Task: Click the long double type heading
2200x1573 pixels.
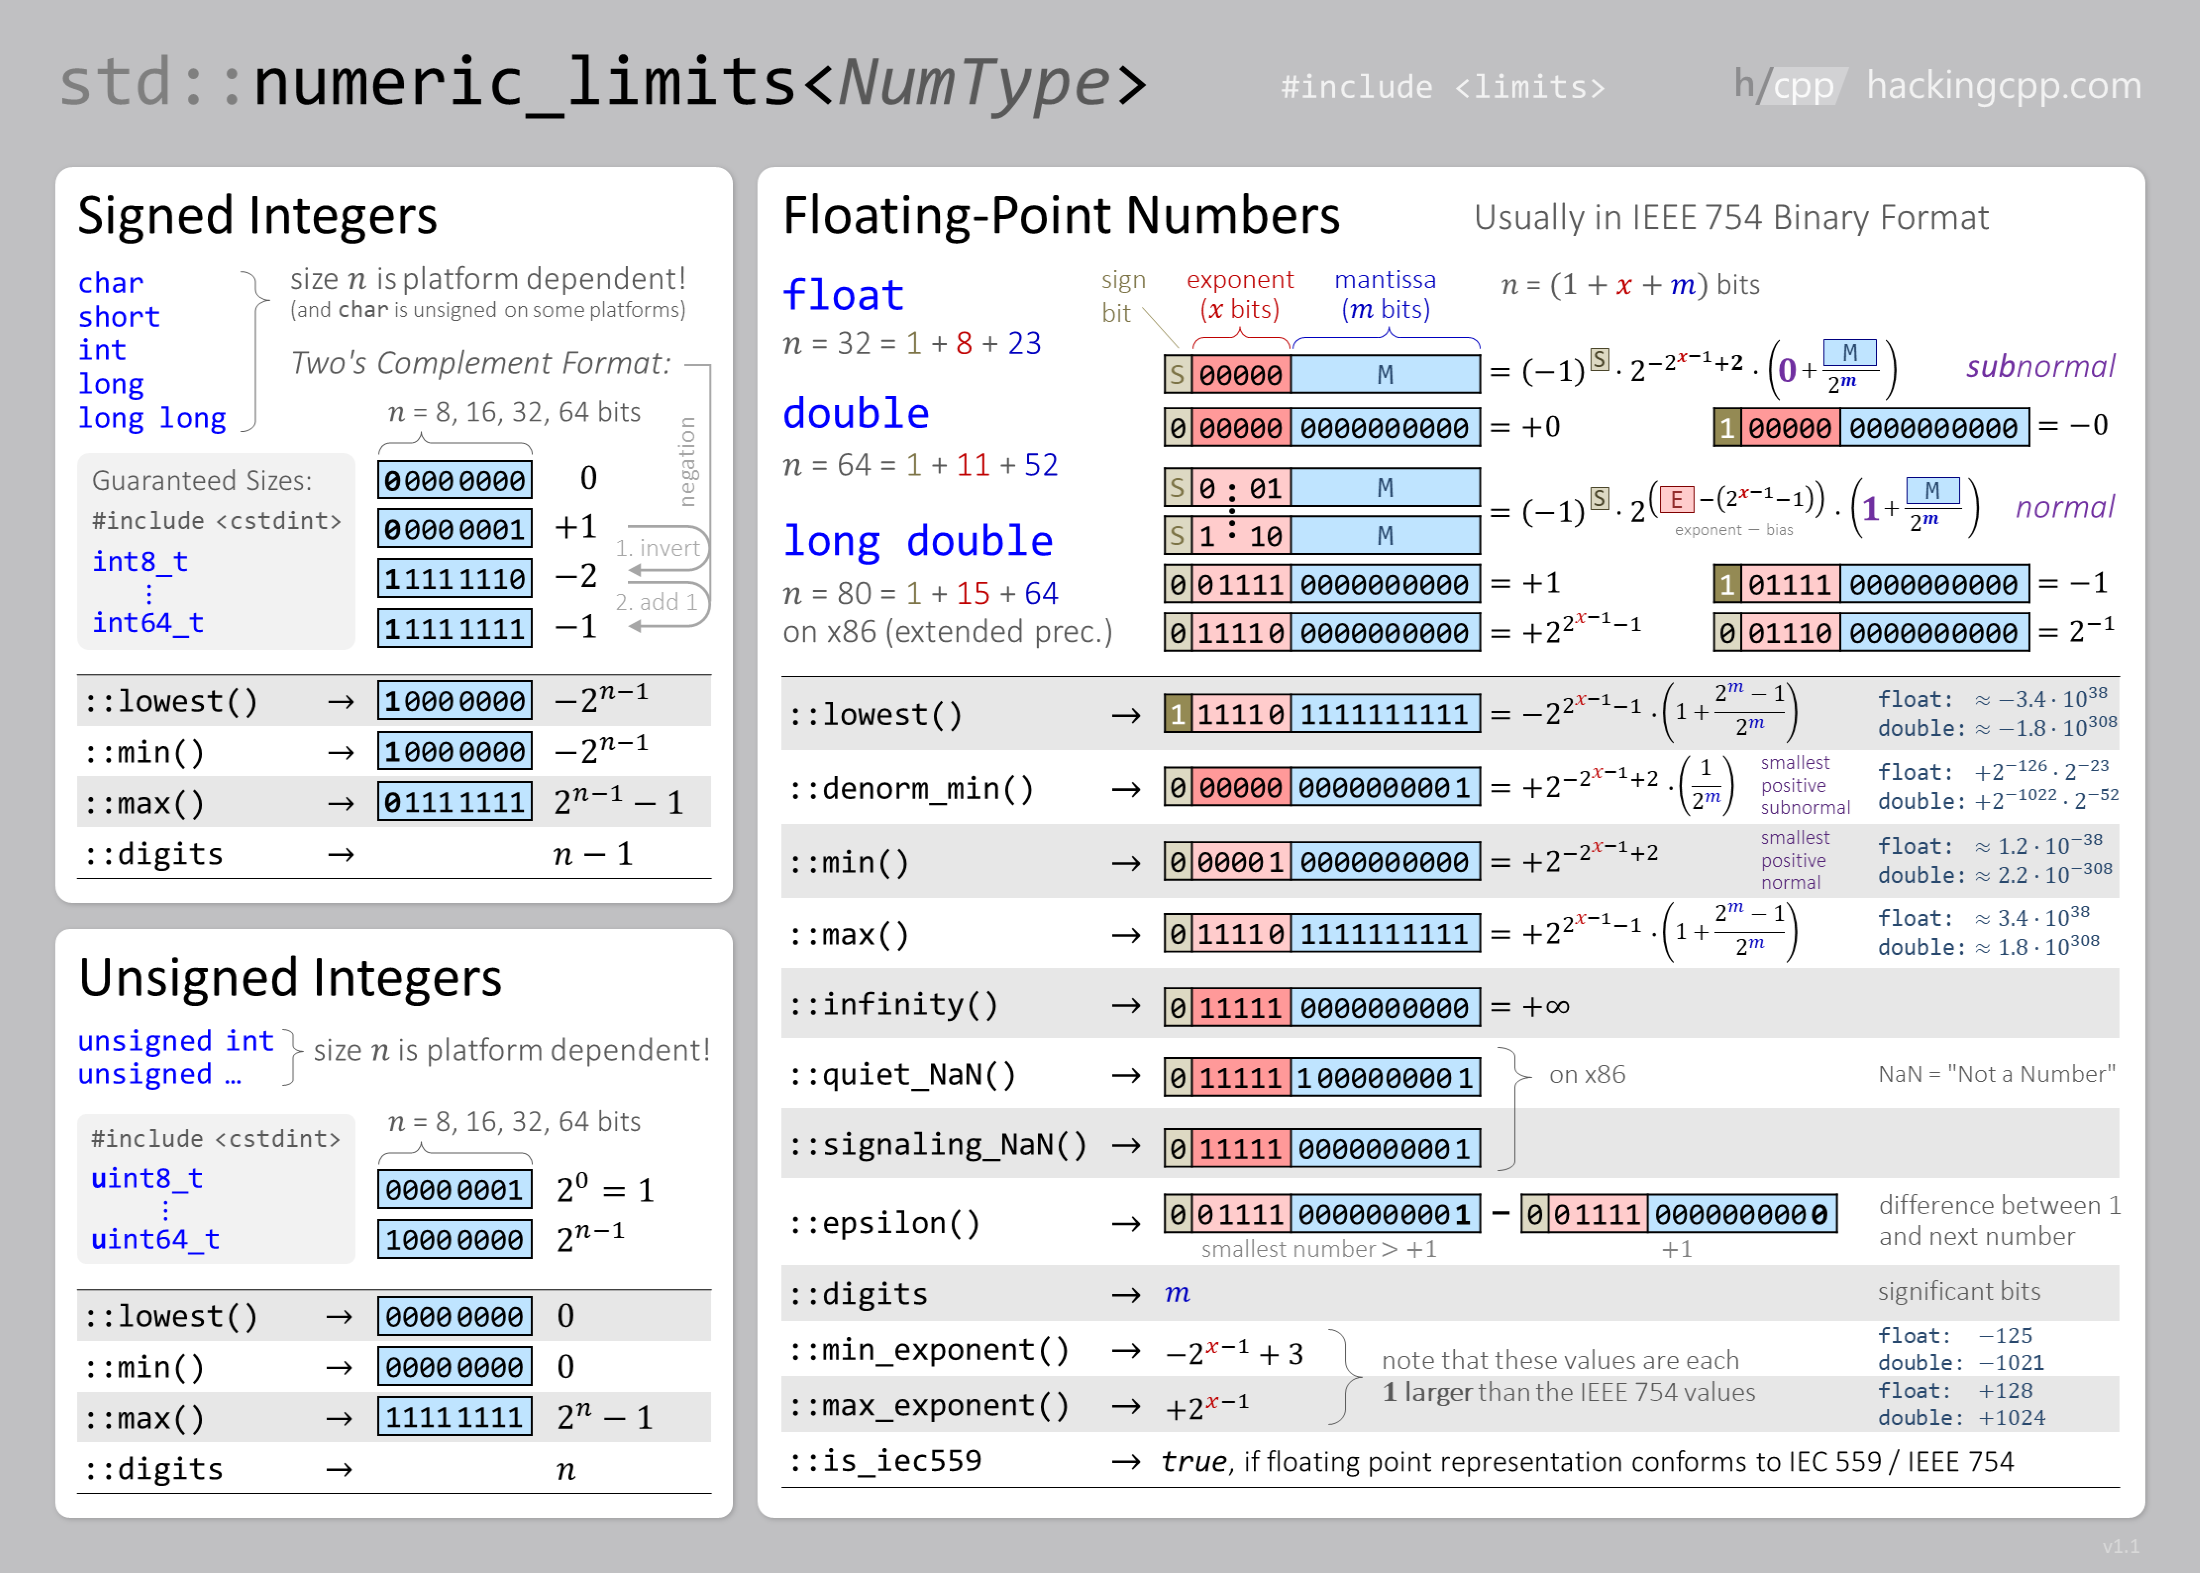Action: click(x=917, y=541)
